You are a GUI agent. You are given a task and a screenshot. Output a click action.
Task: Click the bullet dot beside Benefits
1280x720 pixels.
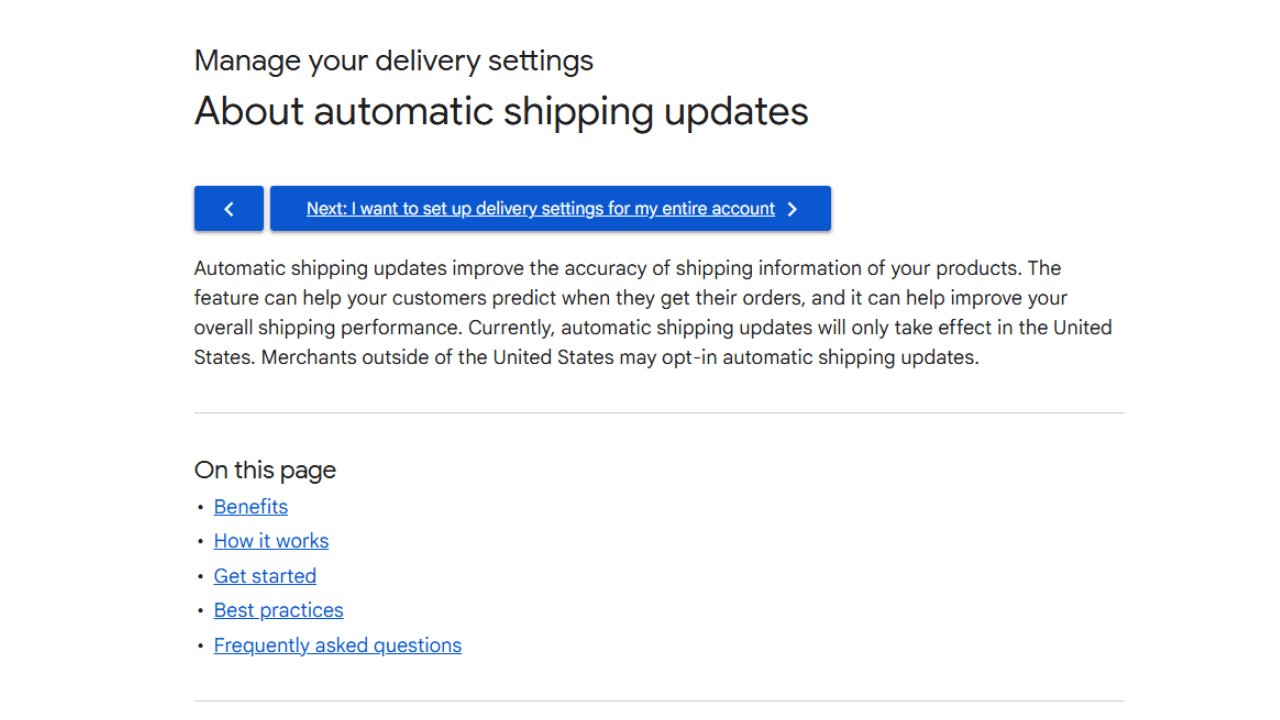[200, 508]
